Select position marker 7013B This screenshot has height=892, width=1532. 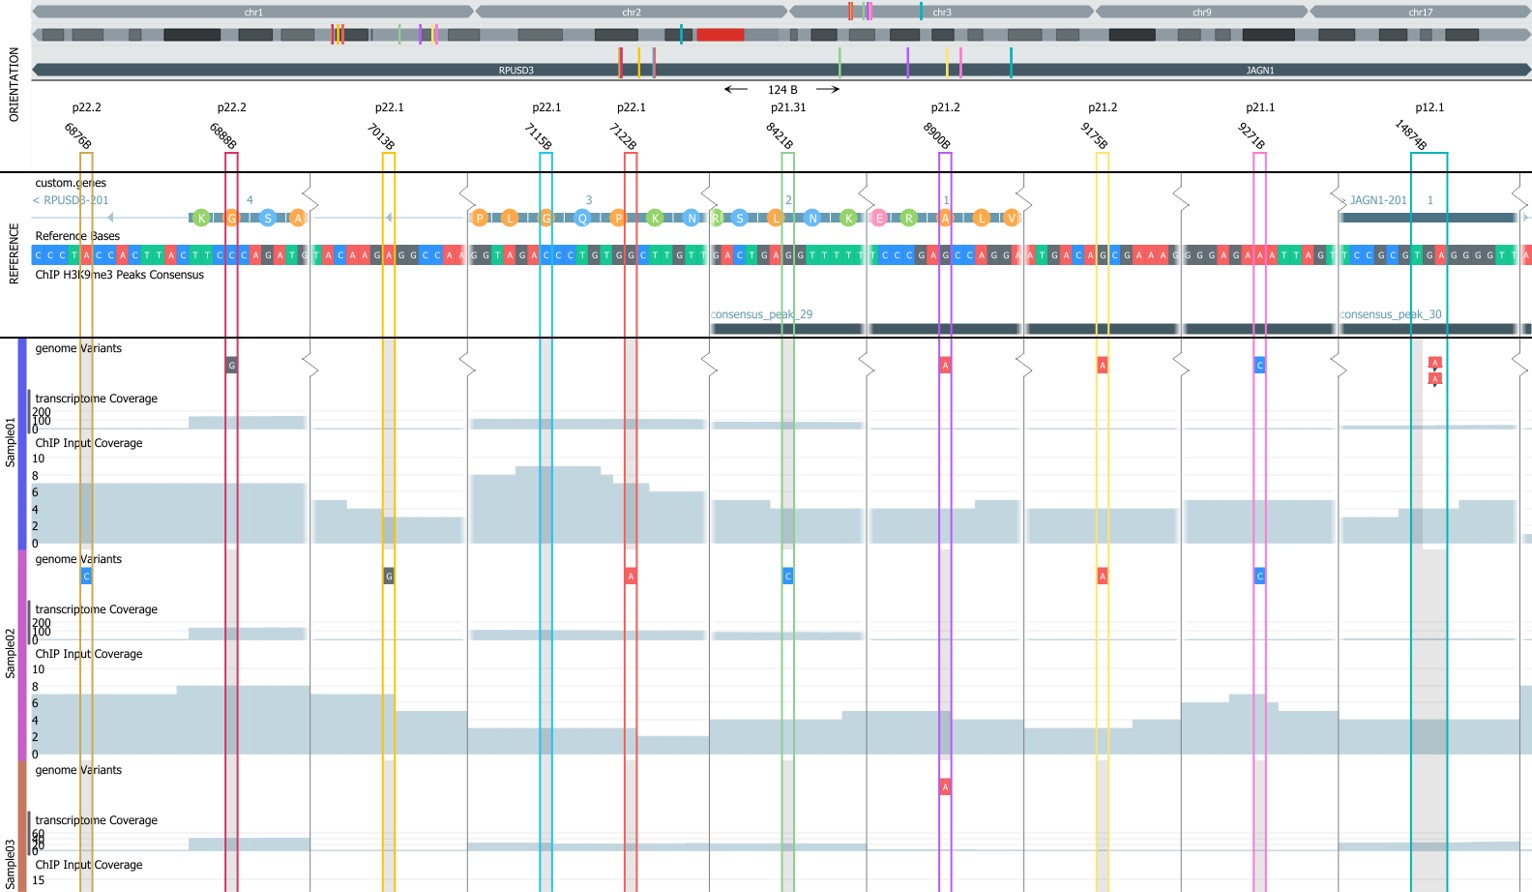(381, 136)
